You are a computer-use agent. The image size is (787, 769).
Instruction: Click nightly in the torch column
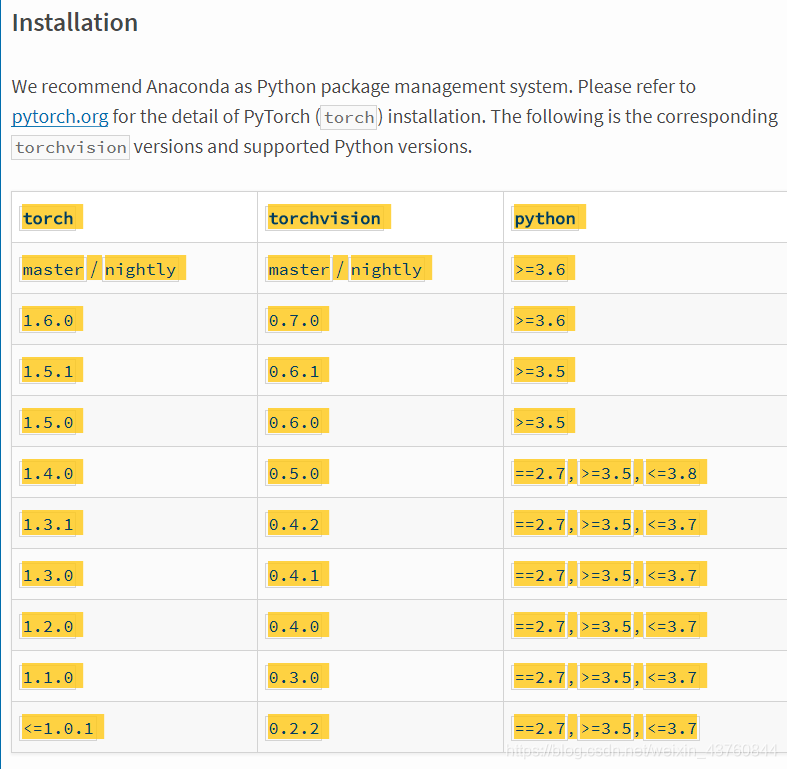140,270
